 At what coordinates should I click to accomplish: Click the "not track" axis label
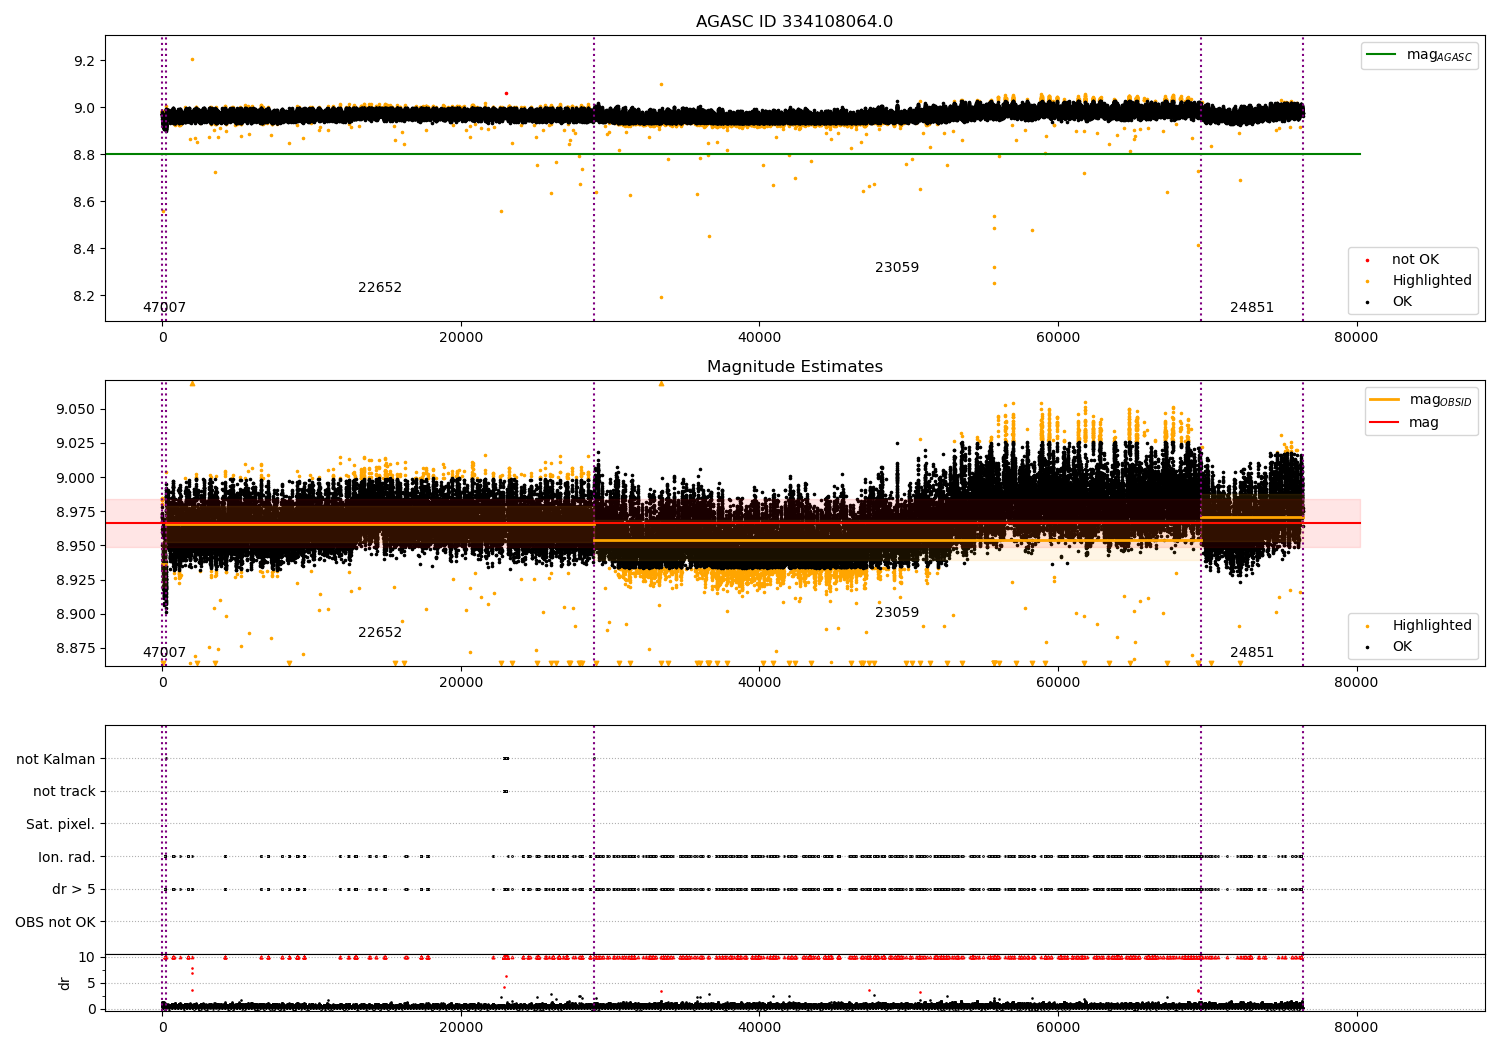(64, 792)
